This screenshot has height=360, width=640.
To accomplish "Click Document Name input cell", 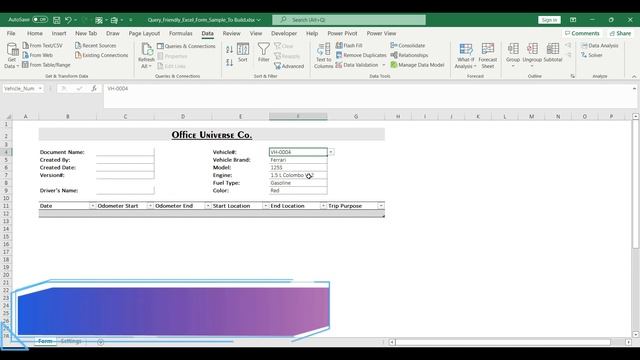I will click(125, 152).
